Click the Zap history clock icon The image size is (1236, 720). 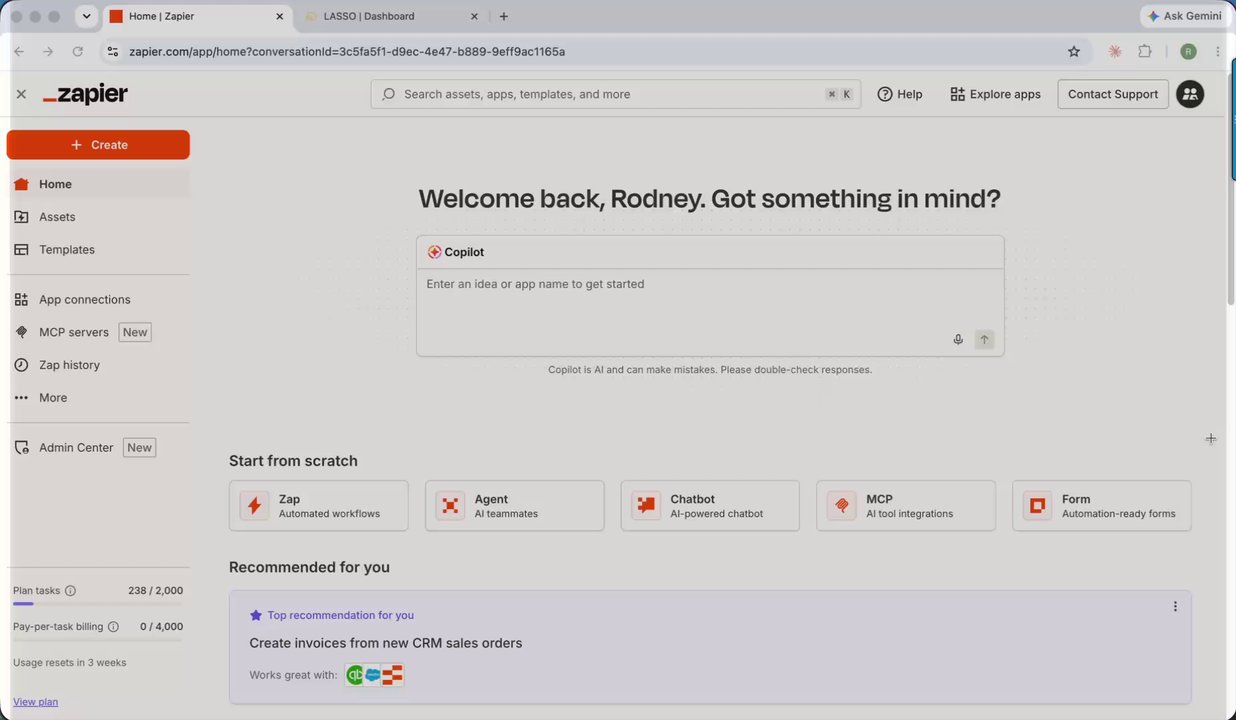click(x=21, y=365)
